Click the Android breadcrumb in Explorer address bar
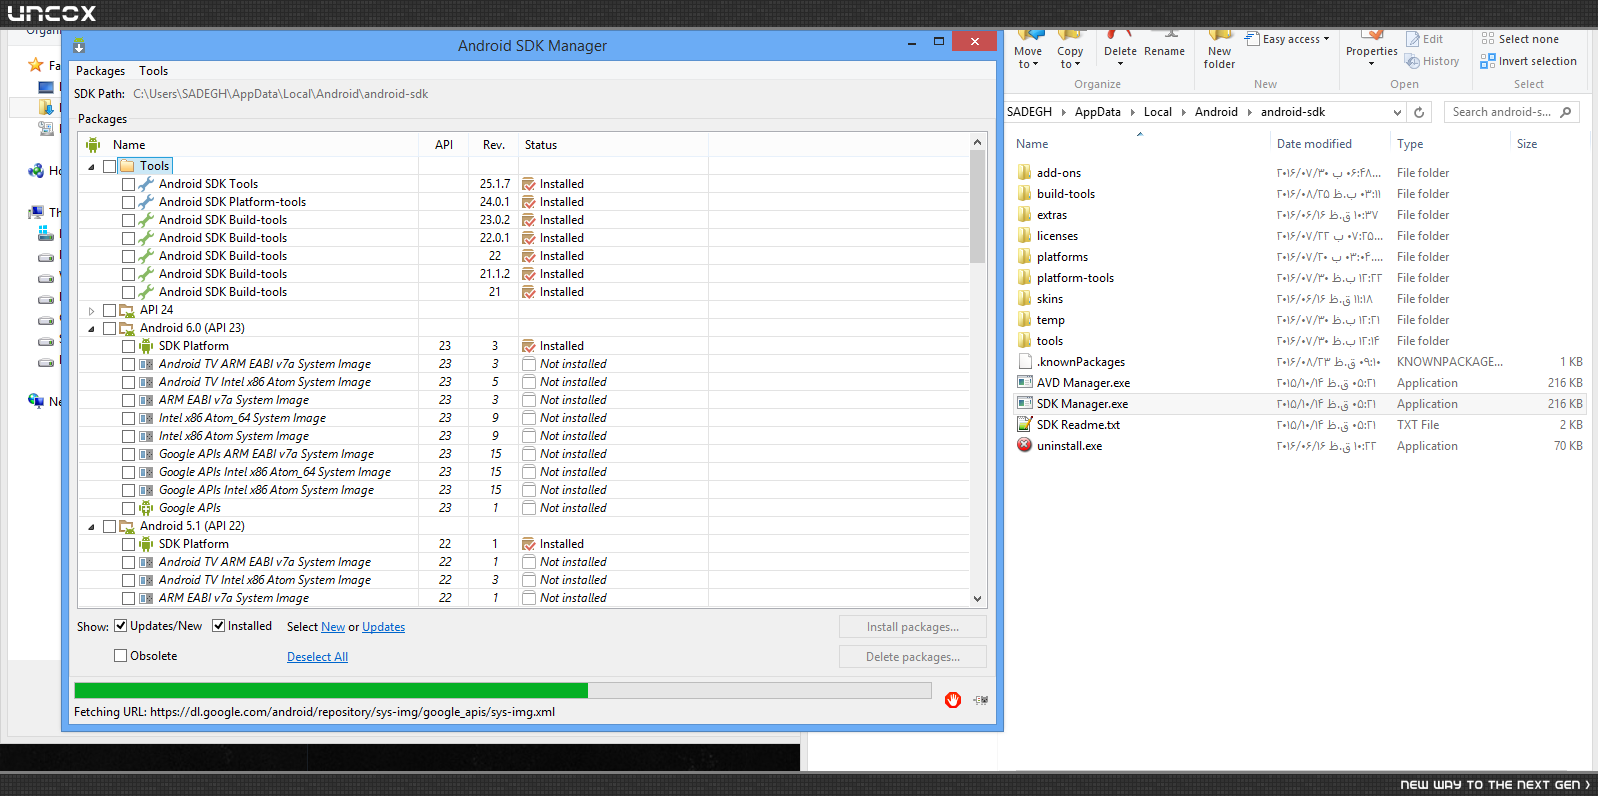The image size is (1598, 796). coord(1216,112)
